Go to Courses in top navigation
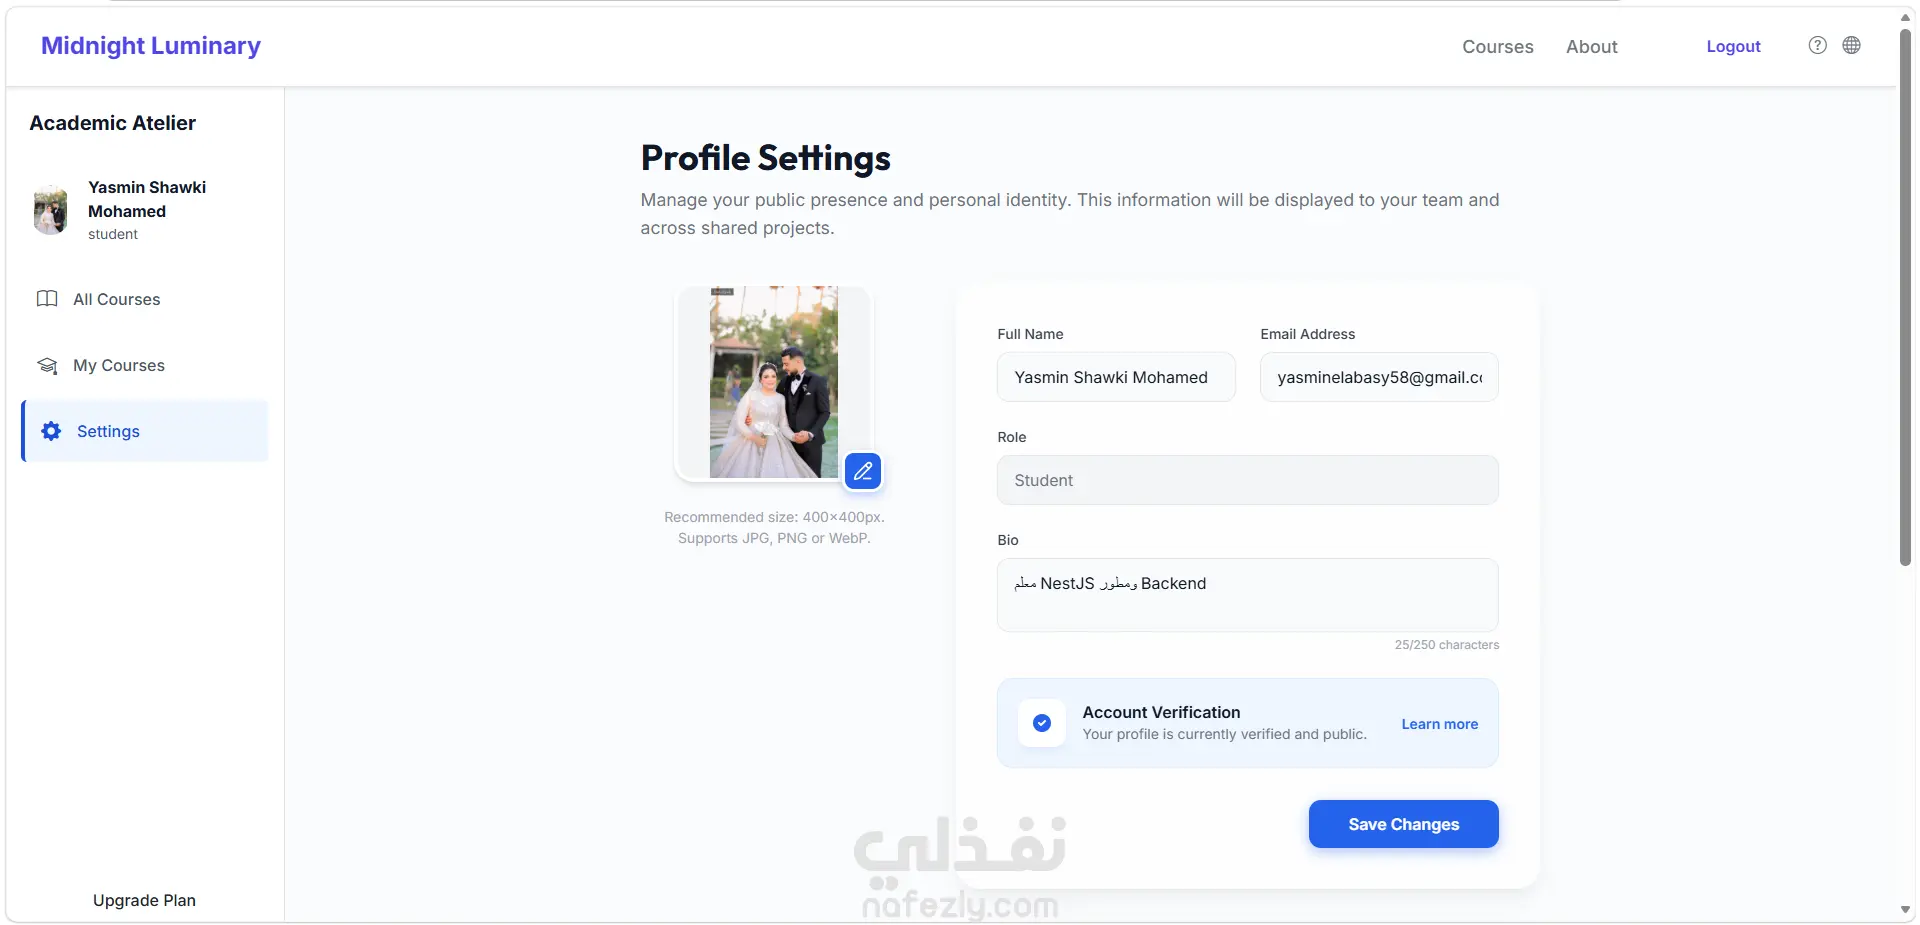Image resolution: width=1920 pixels, height=925 pixels. 1497,47
